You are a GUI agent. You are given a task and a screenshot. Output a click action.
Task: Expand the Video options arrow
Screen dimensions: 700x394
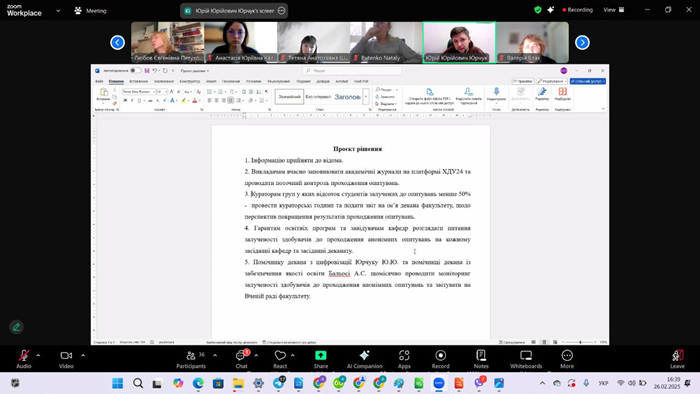(83, 356)
